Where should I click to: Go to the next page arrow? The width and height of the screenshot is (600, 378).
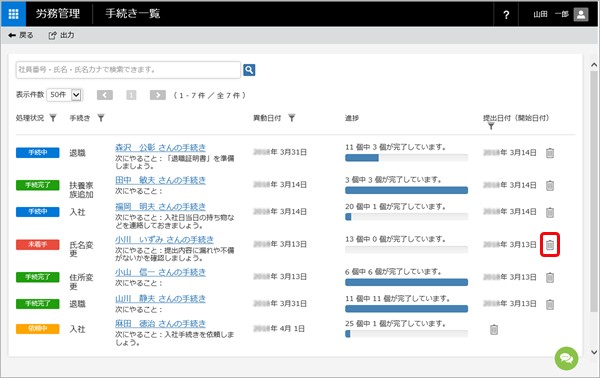pyautogui.click(x=158, y=95)
